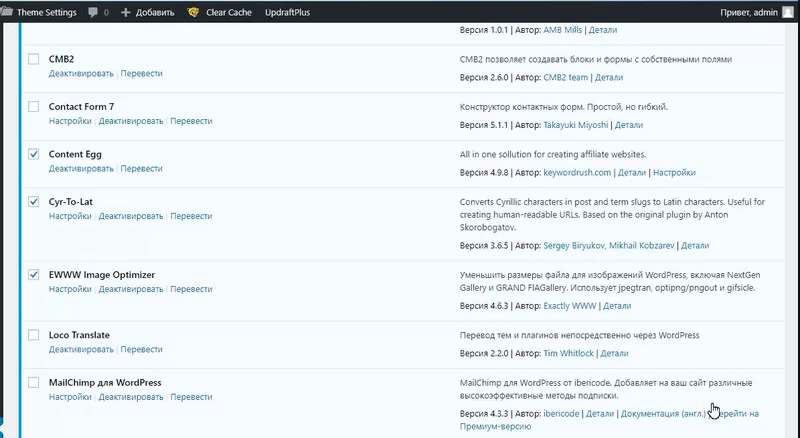Click Перевести under Contact Form 7

pos(191,121)
